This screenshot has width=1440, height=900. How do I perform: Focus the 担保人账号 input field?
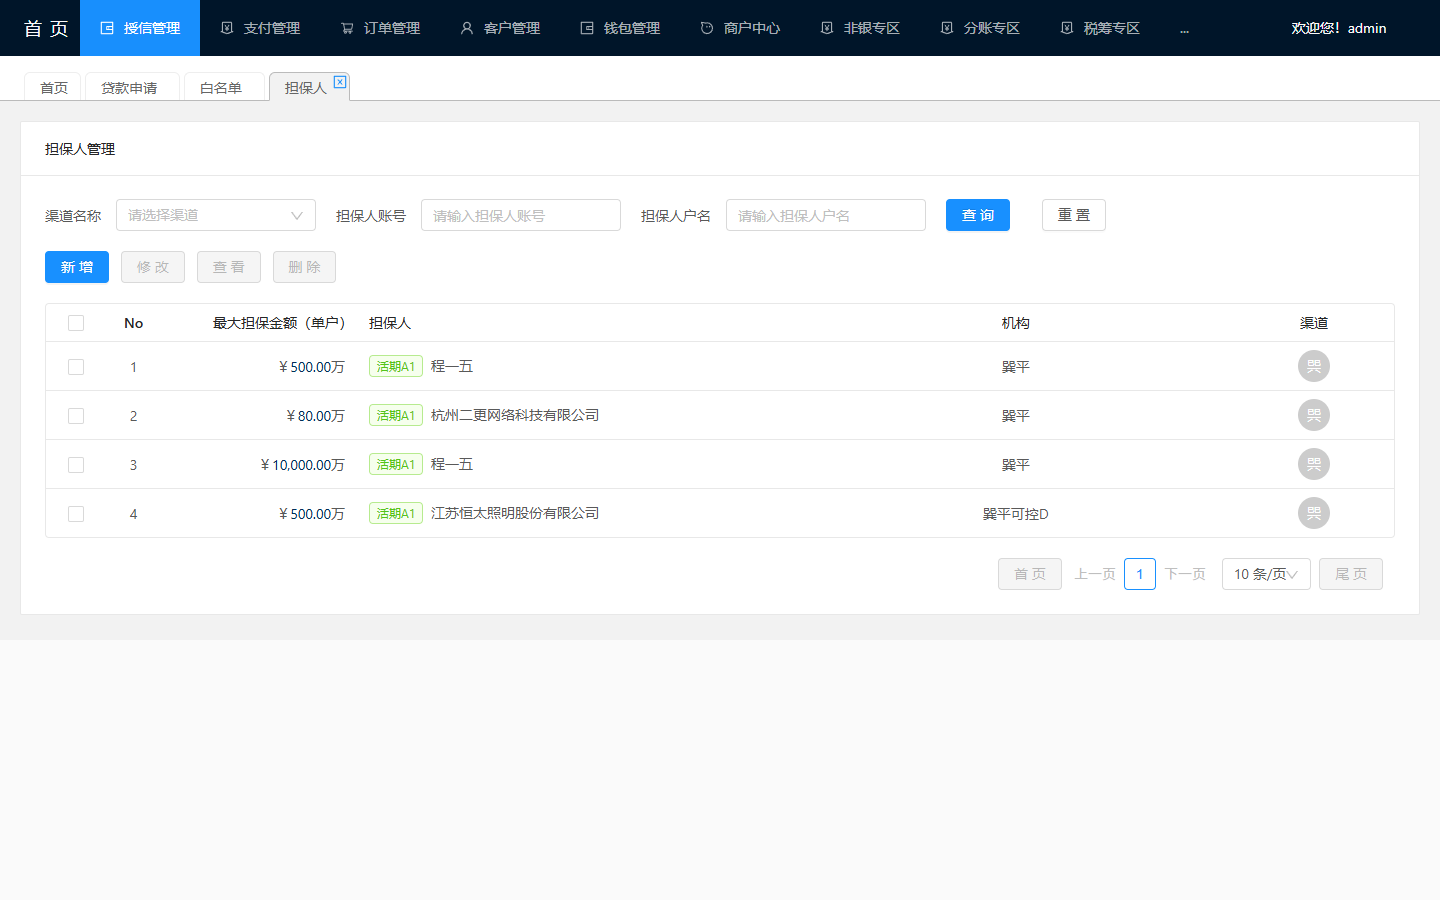[521, 215]
